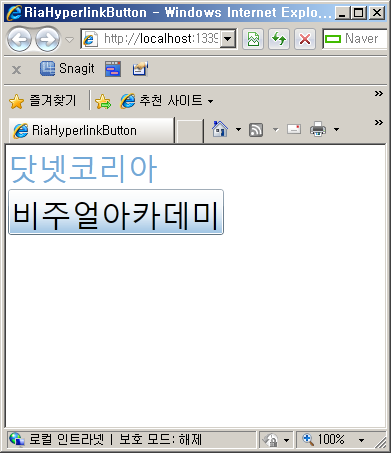Viewport: 391px width, 453px height.
Task: Expand the RSS feeds dropdown arrow
Action: point(276,129)
